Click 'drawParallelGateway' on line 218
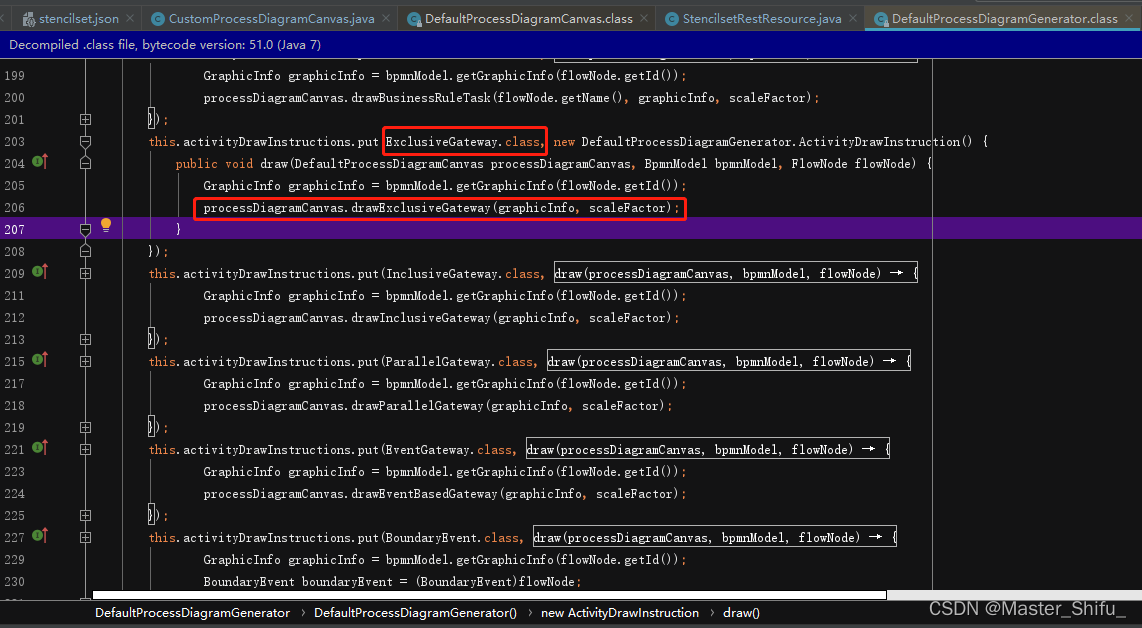Screen dimensions: 1142x628 417,406
